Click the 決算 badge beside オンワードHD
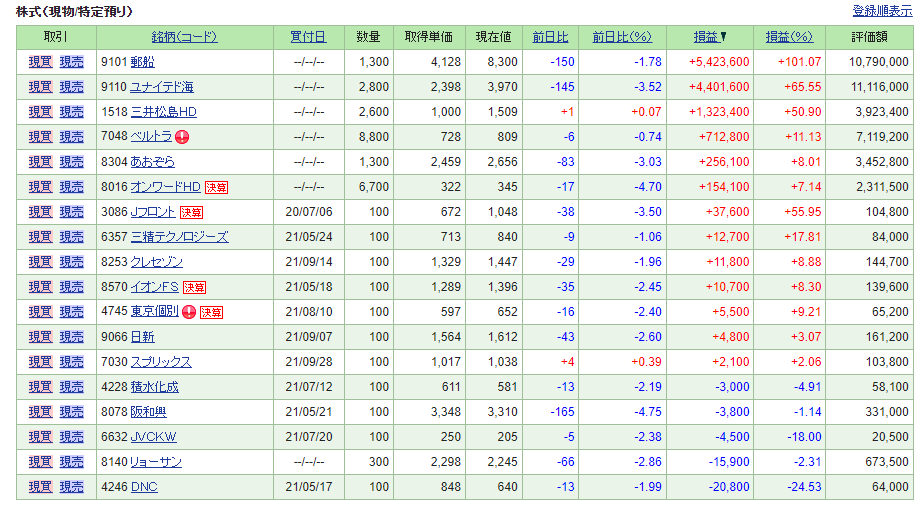 coord(216,187)
